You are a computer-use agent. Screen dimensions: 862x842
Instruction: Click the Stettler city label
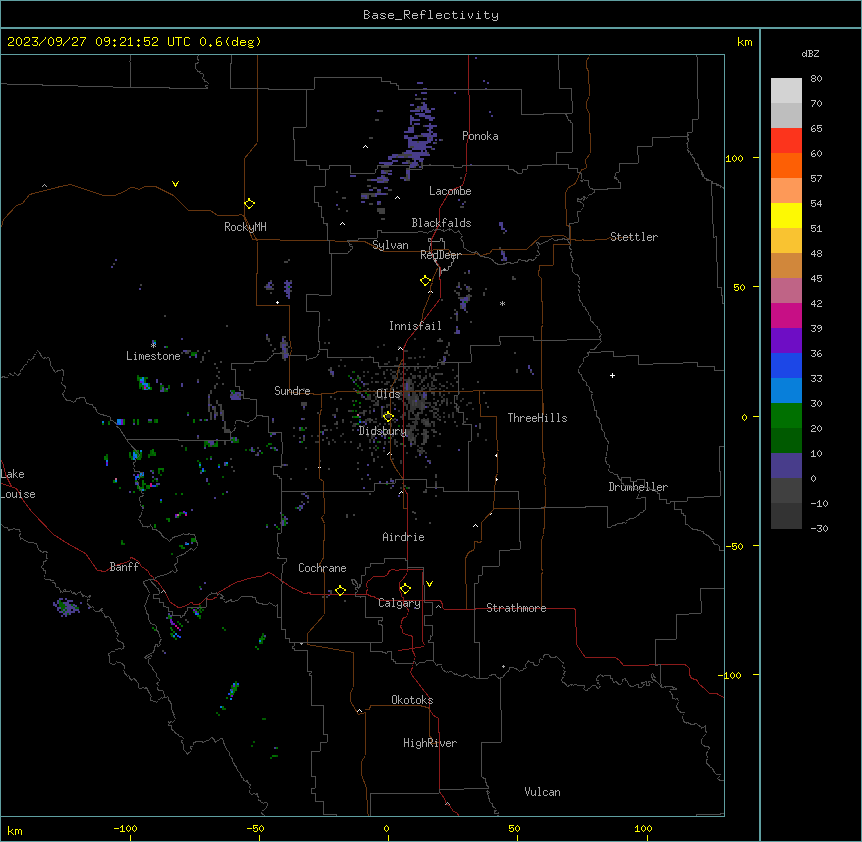coord(634,237)
